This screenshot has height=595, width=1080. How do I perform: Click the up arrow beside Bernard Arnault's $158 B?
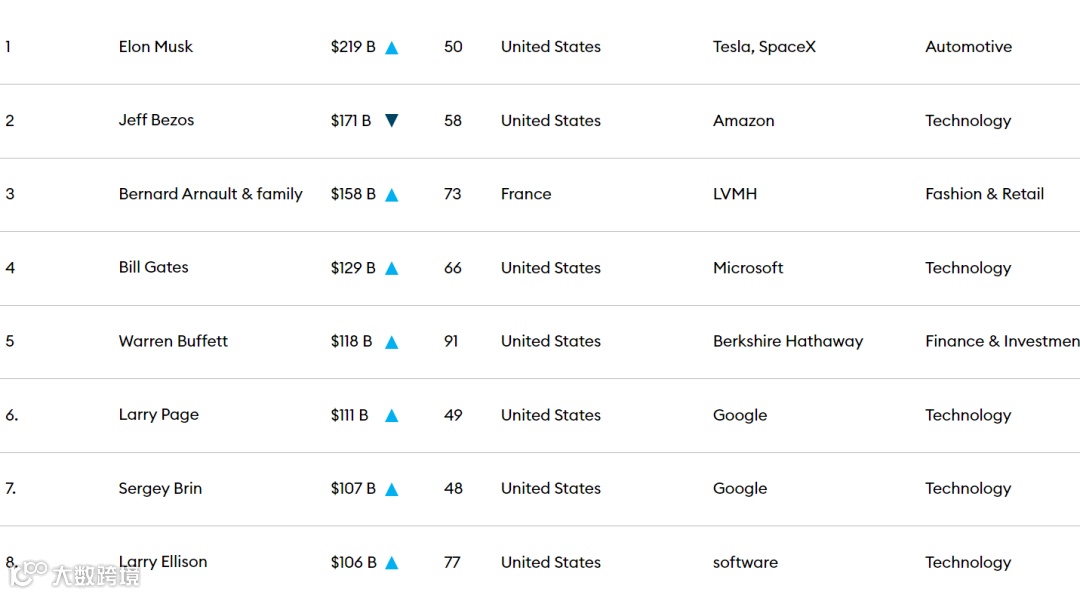click(x=392, y=195)
